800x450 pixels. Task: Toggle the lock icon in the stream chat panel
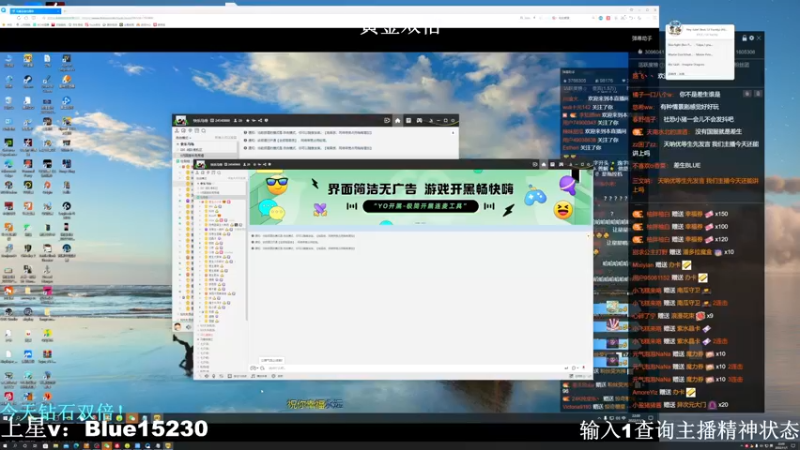(744, 38)
